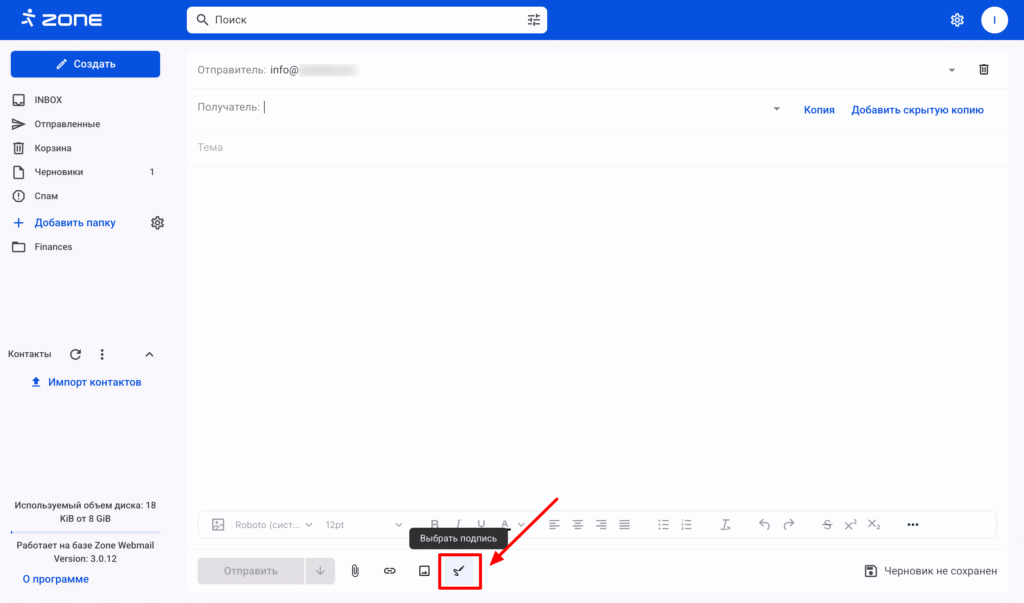The width and height of the screenshot is (1024, 603).
Task: Toggle subscript formatting
Action: click(874, 524)
